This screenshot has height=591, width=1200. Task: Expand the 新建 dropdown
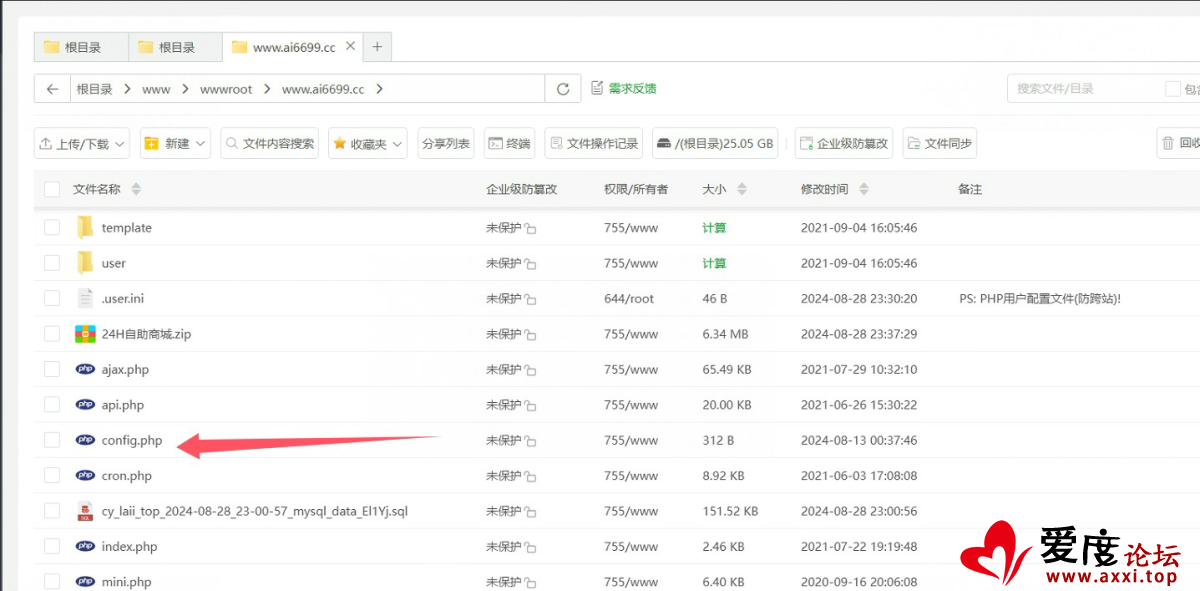pos(175,143)
